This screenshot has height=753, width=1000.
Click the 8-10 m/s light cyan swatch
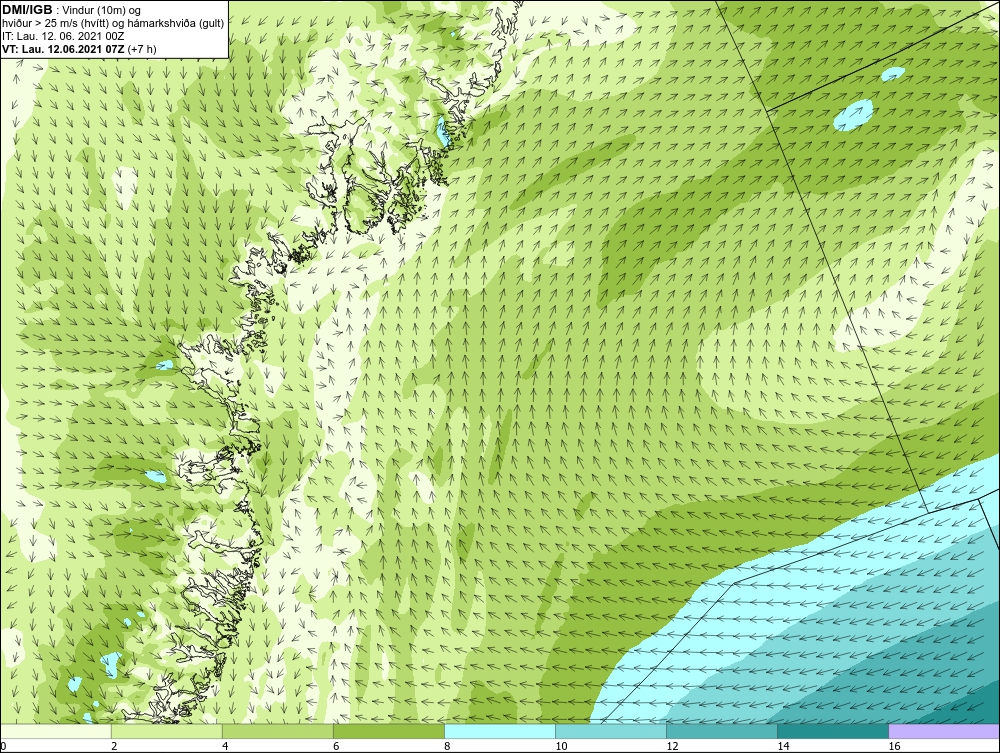[x=499, y=731]
